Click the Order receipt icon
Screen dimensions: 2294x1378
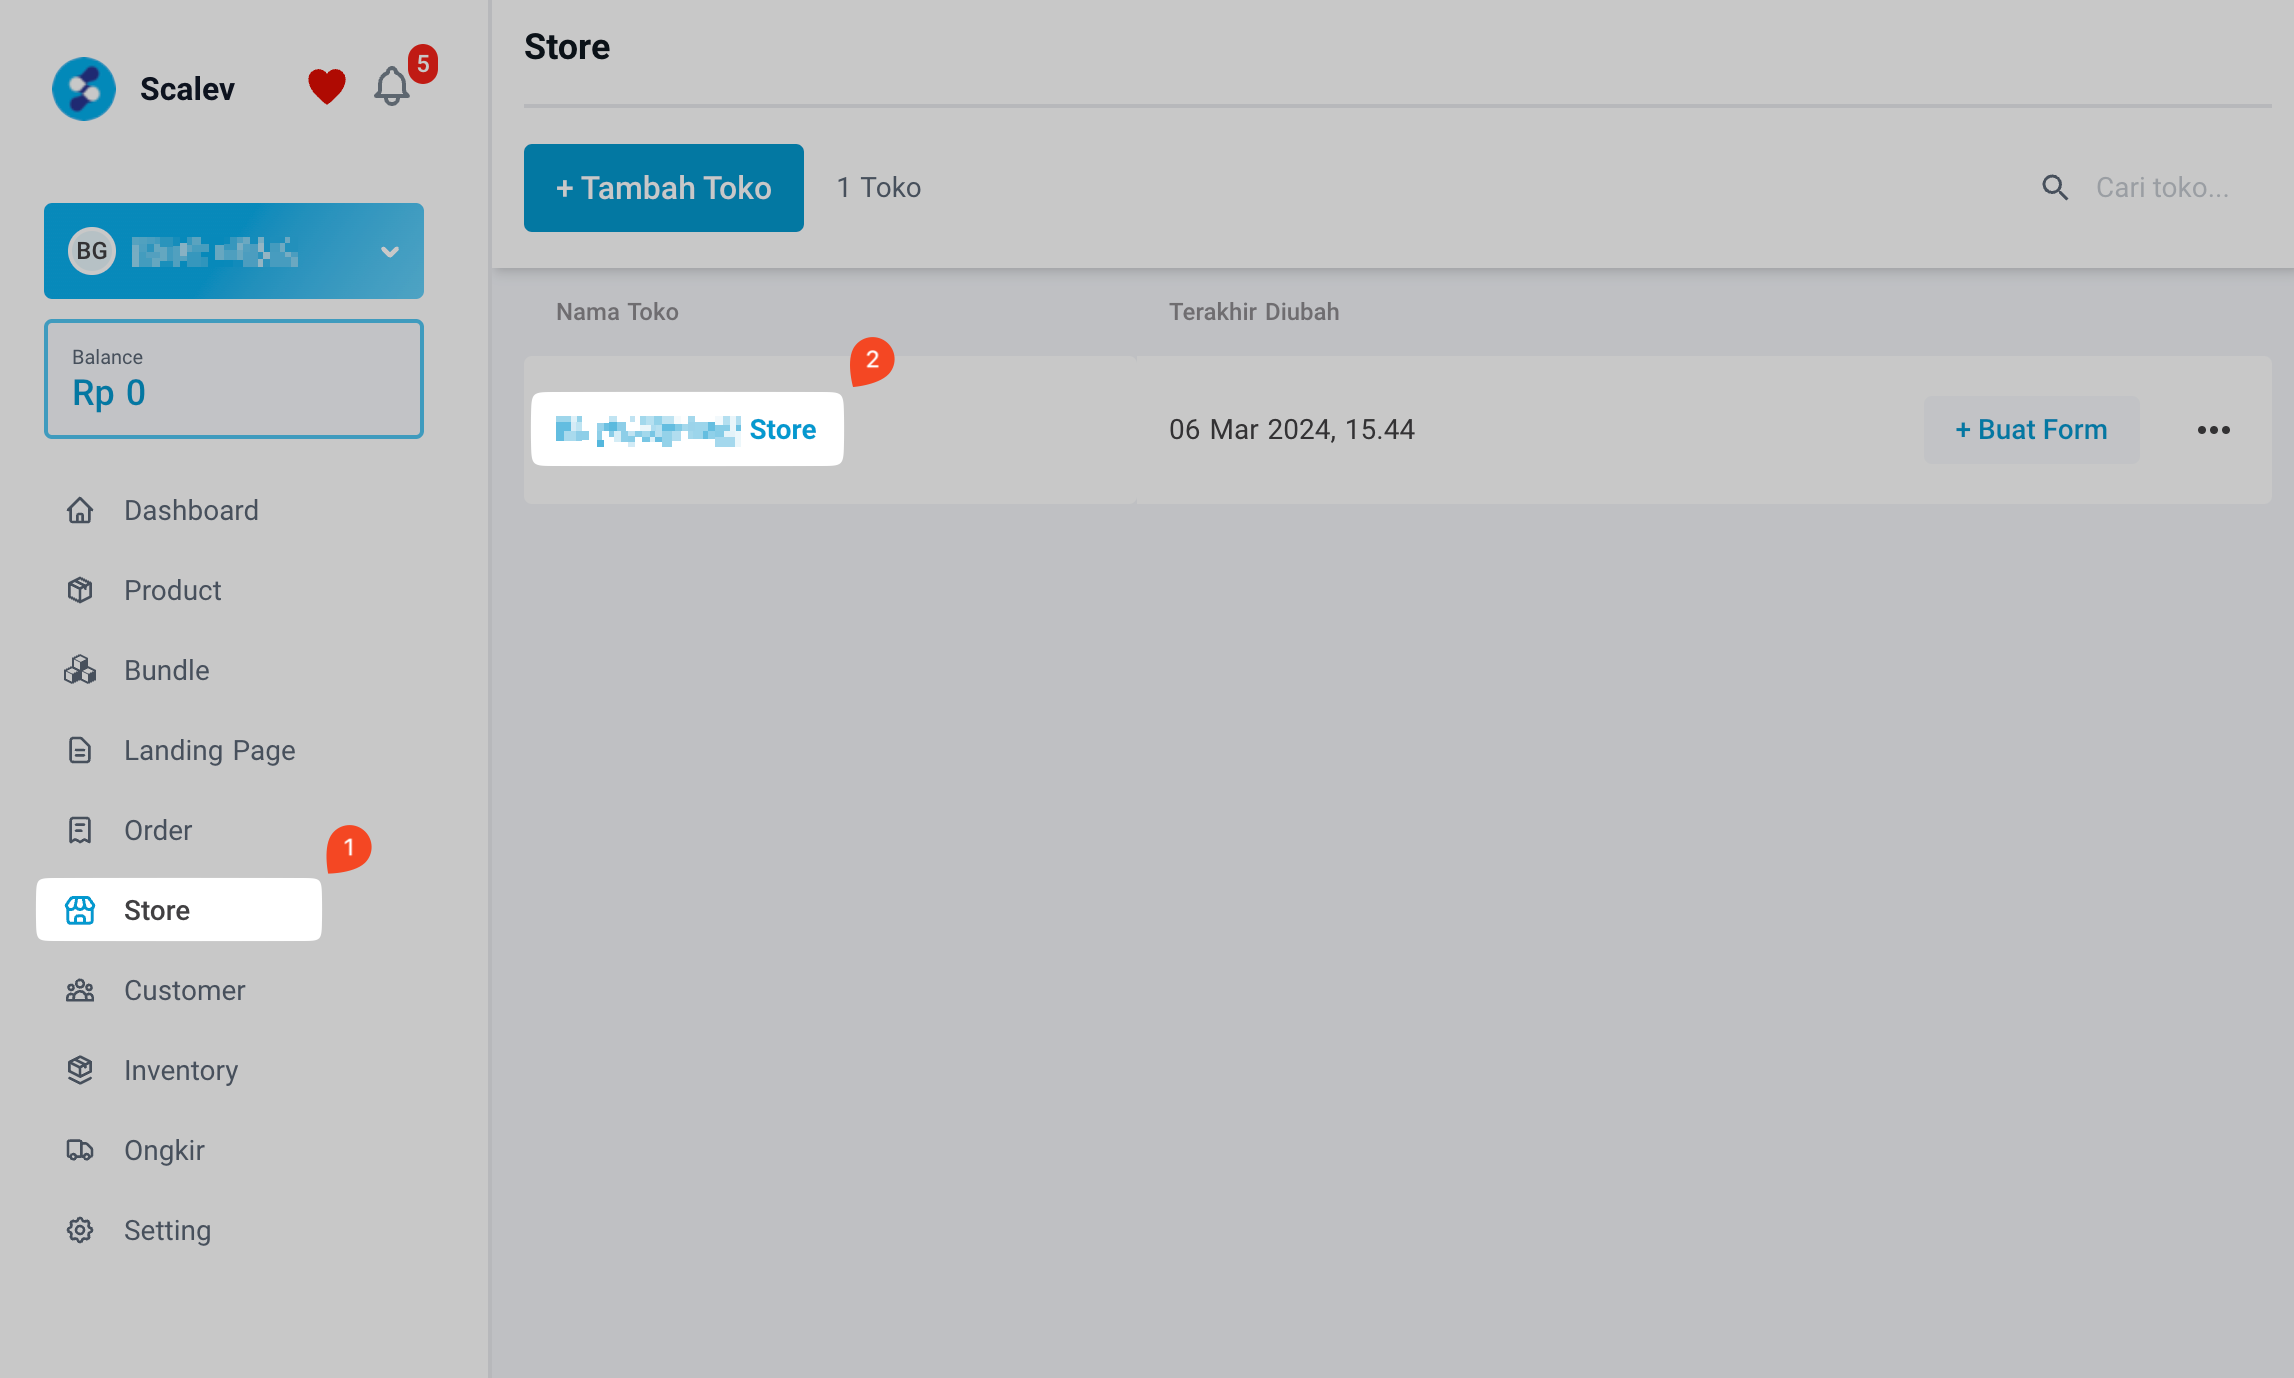80,829
